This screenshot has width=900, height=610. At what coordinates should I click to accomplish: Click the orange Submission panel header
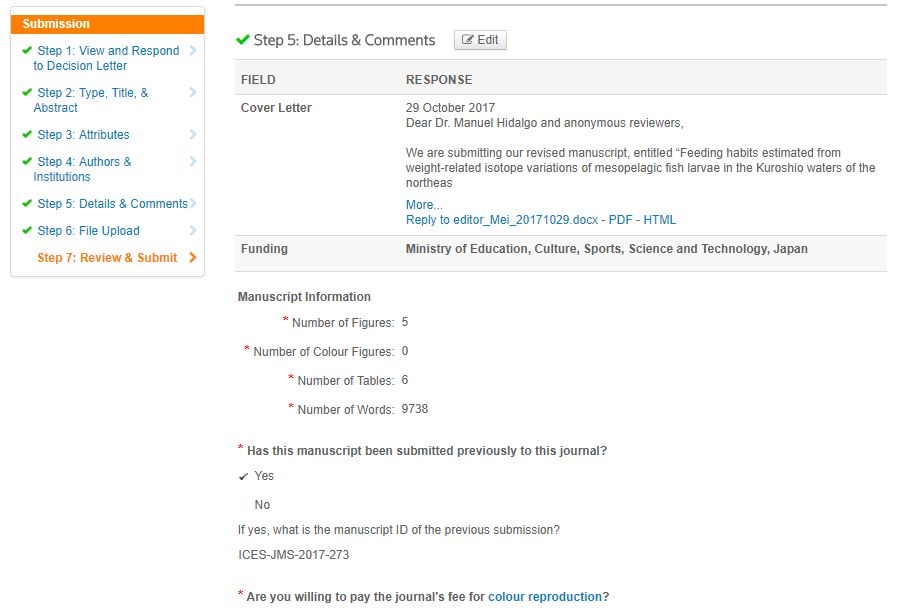point(107,24)
